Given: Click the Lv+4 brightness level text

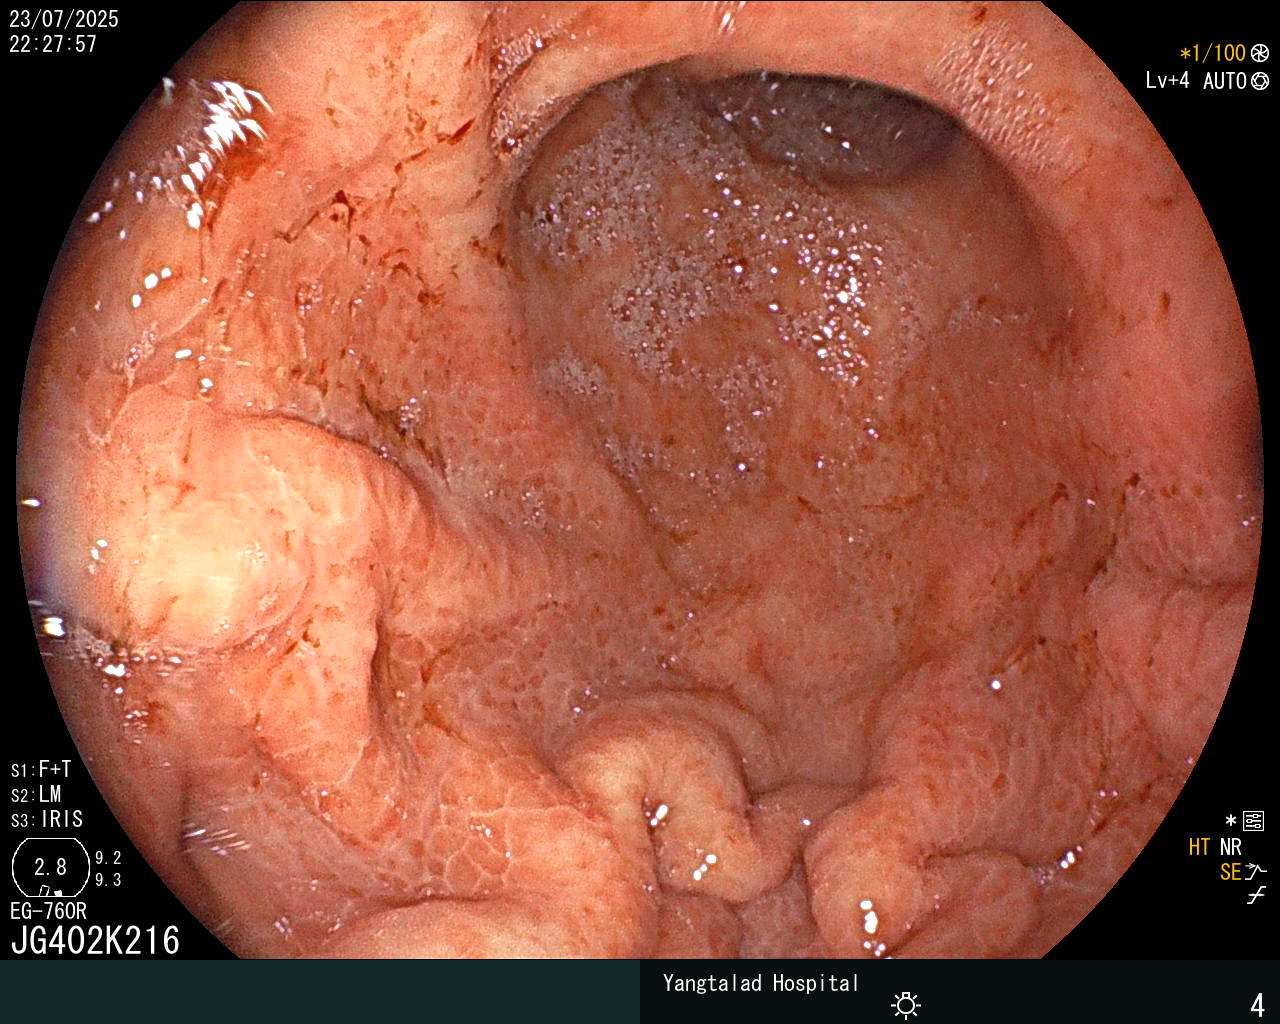Looking at the screenshot, I should click(x=1167, y=81).
